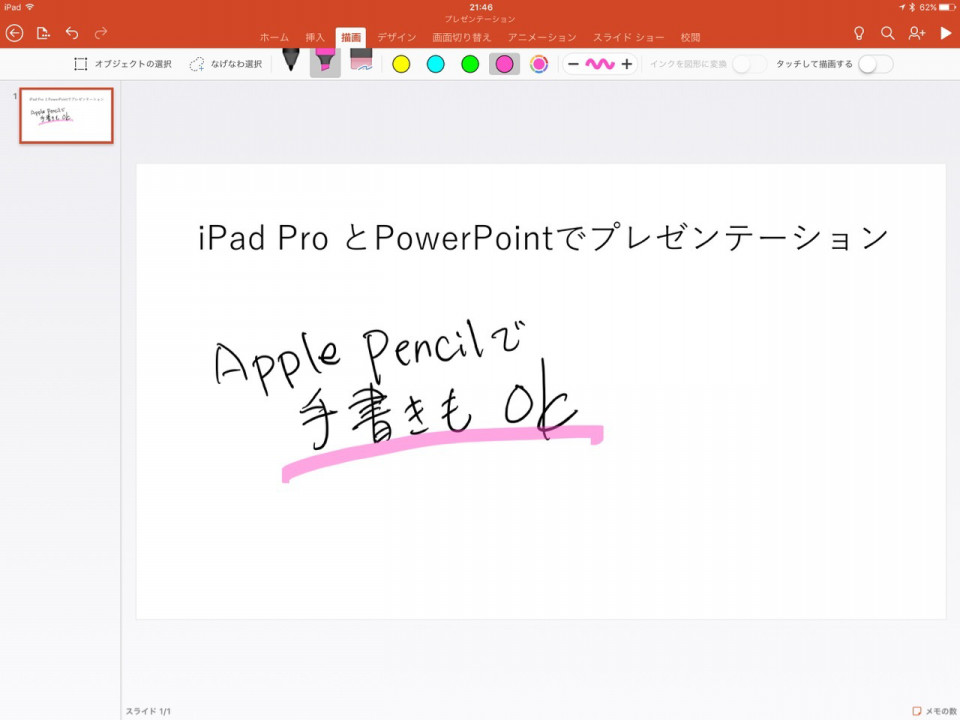This screenshot has width=960, height=720.
Task: Pick the green ink color
Action: [x=470, y=64]
